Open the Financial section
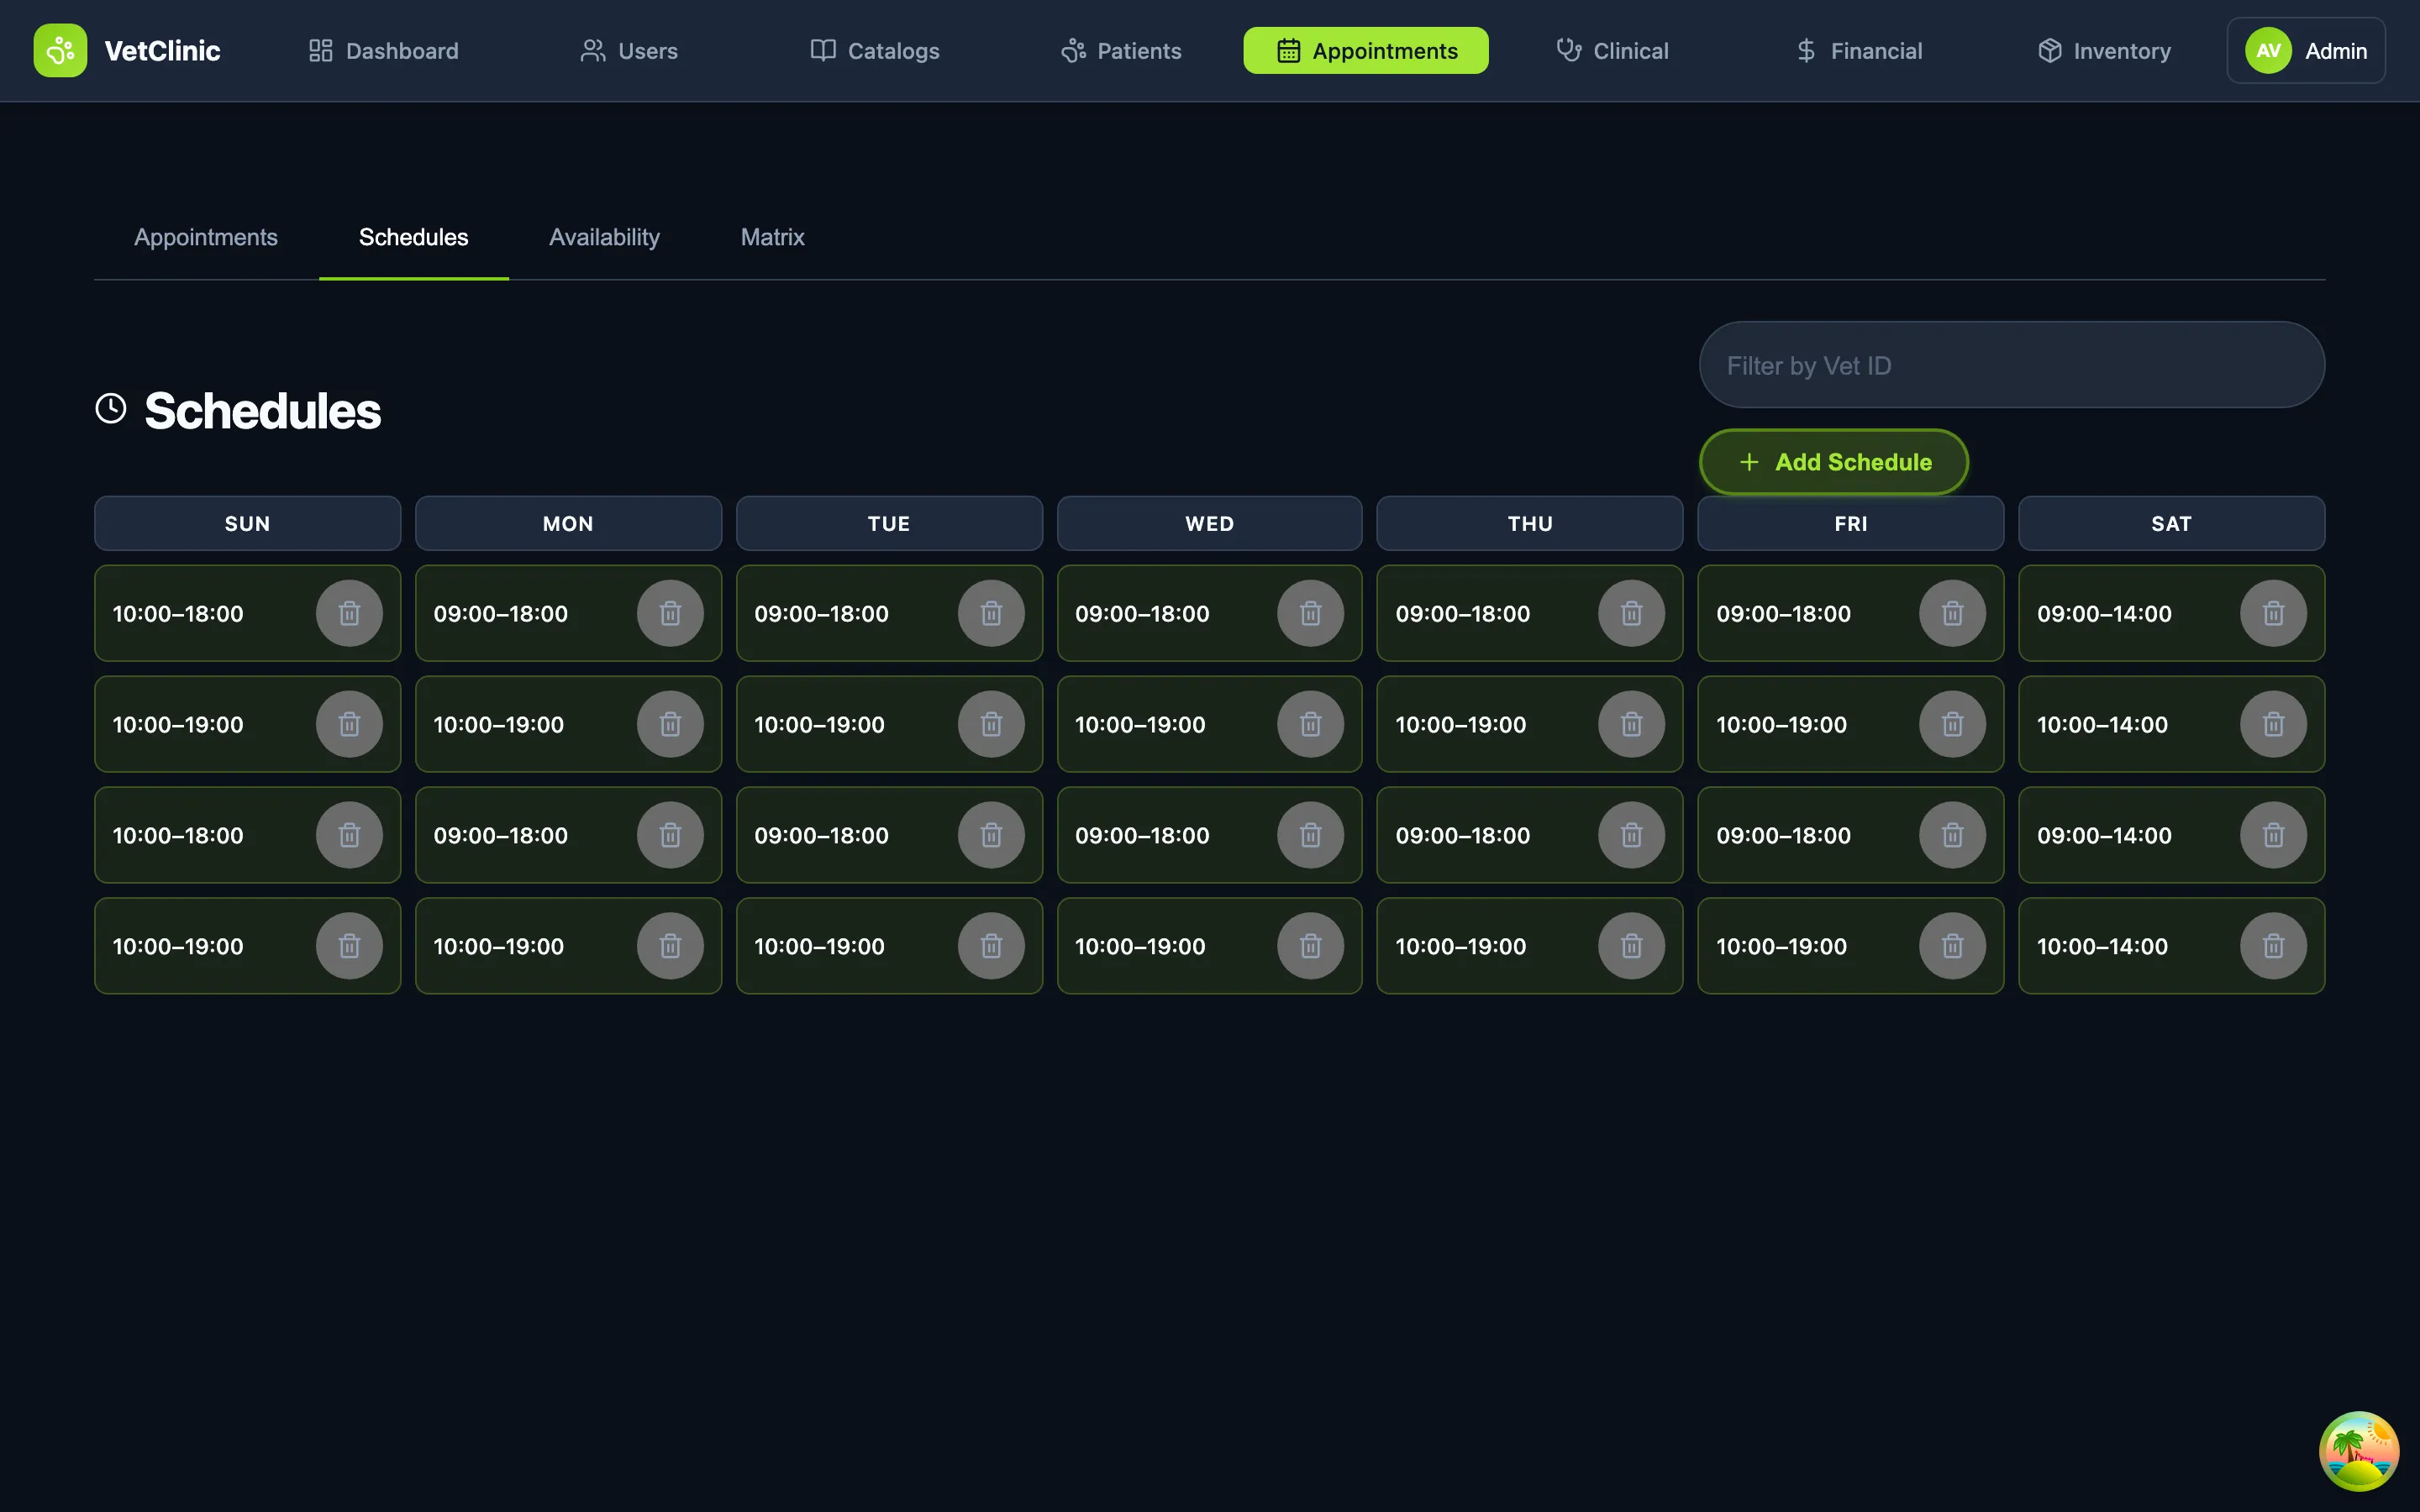The width and height of the screenshot is (2420, 1512). [x=1859, y=50]
